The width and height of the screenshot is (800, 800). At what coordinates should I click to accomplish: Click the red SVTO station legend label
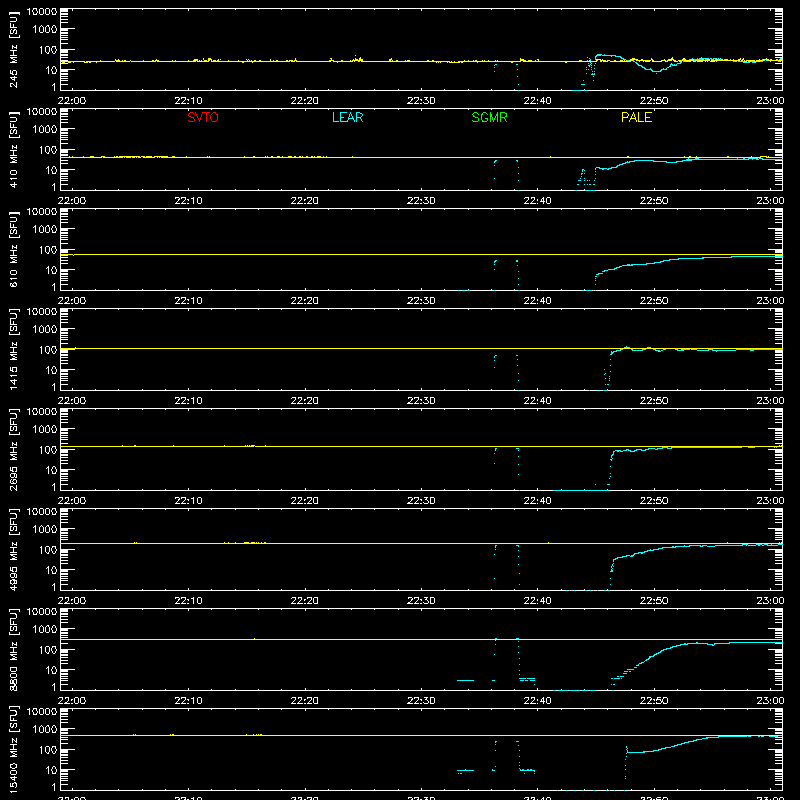[x=203, y=117]
